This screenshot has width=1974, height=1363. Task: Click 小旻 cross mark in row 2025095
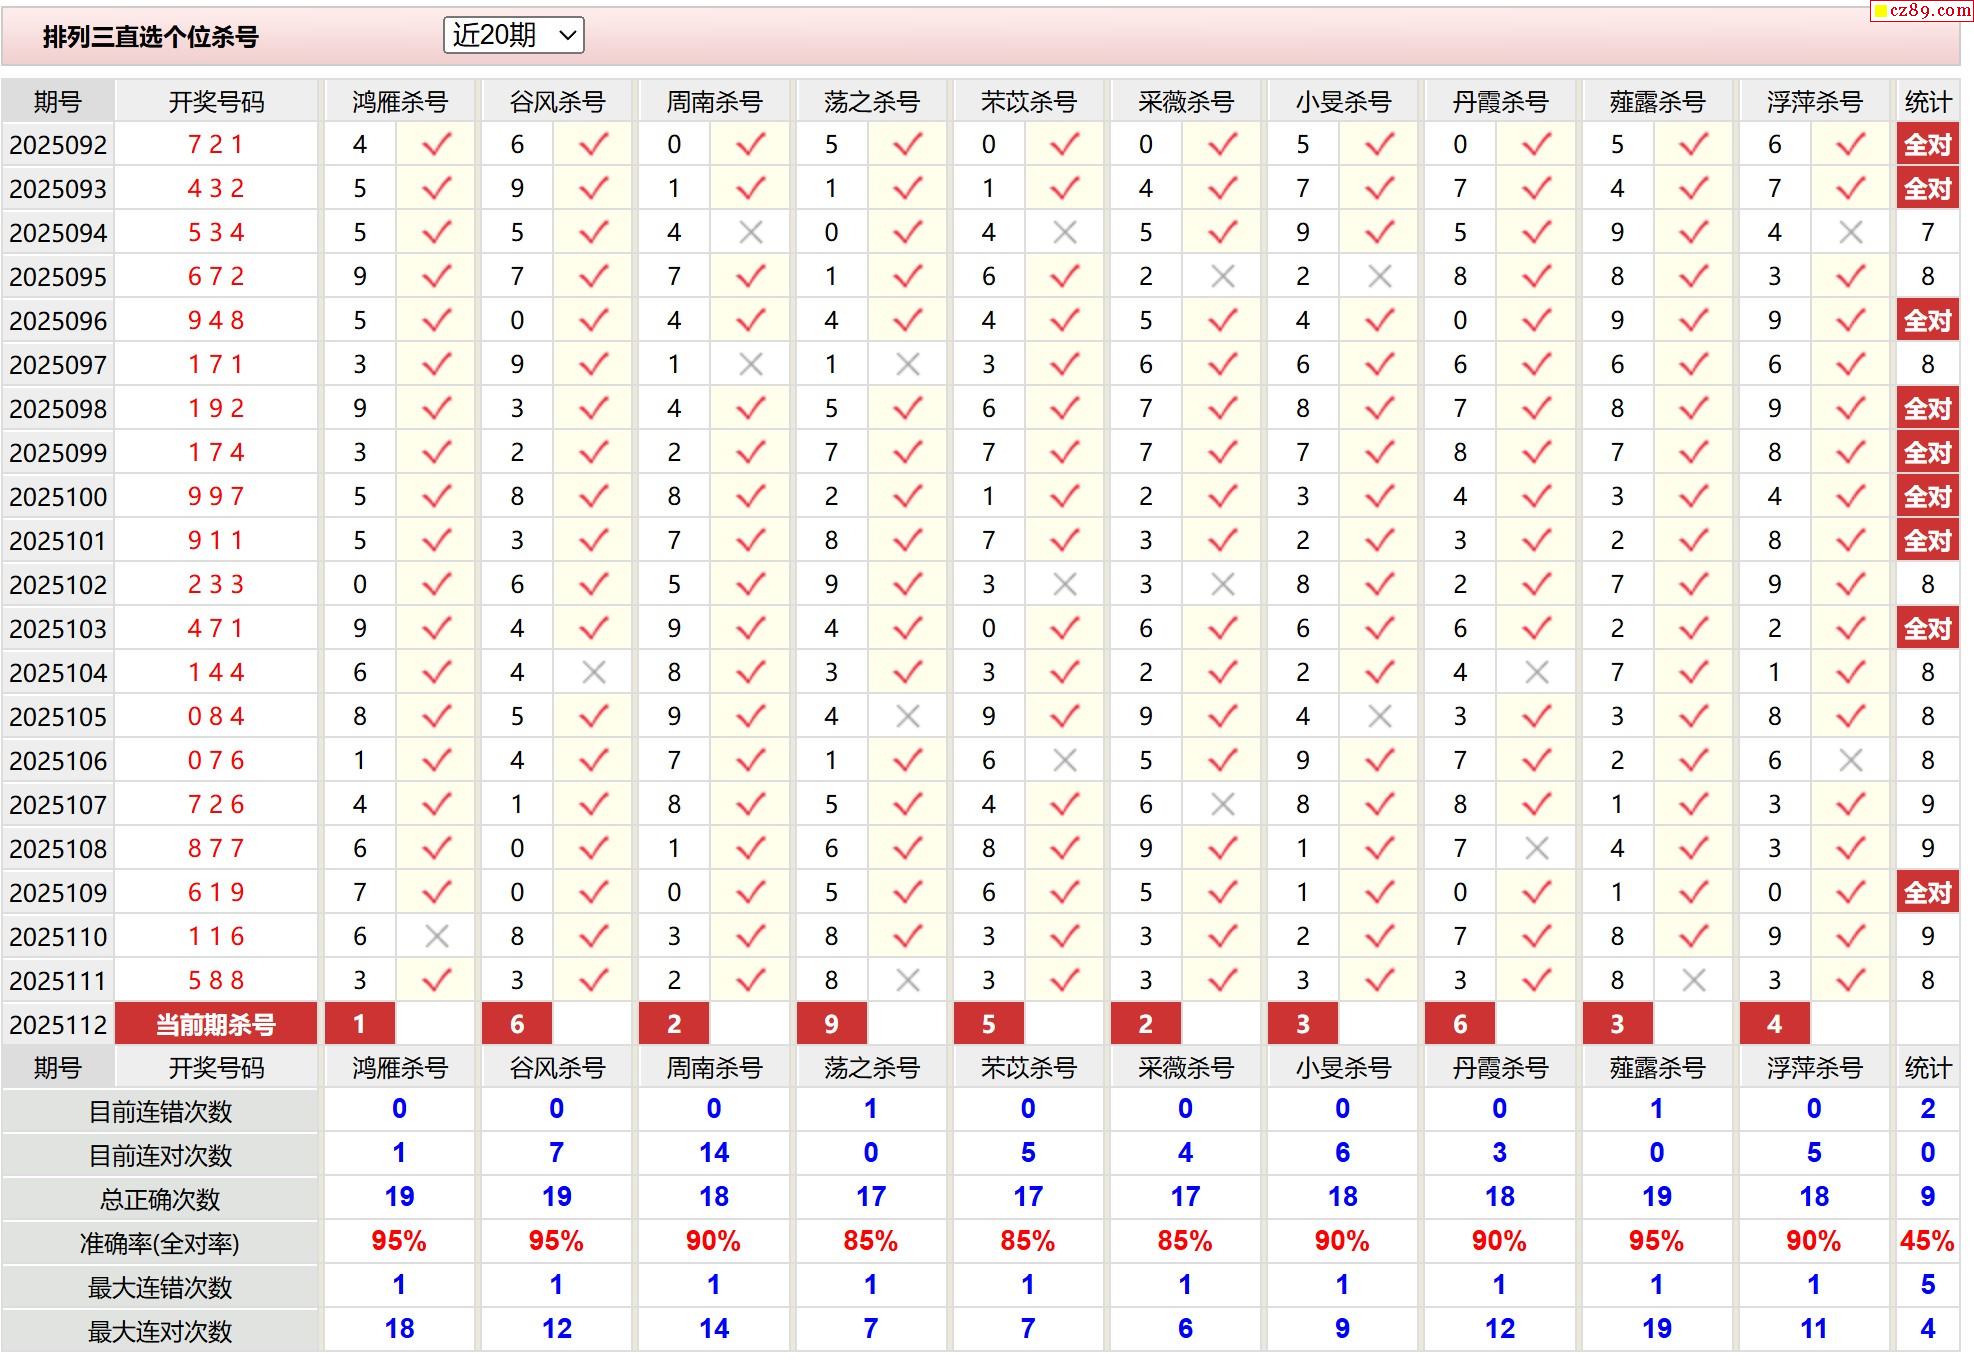pyautogui.click(x=1379, y=277)
